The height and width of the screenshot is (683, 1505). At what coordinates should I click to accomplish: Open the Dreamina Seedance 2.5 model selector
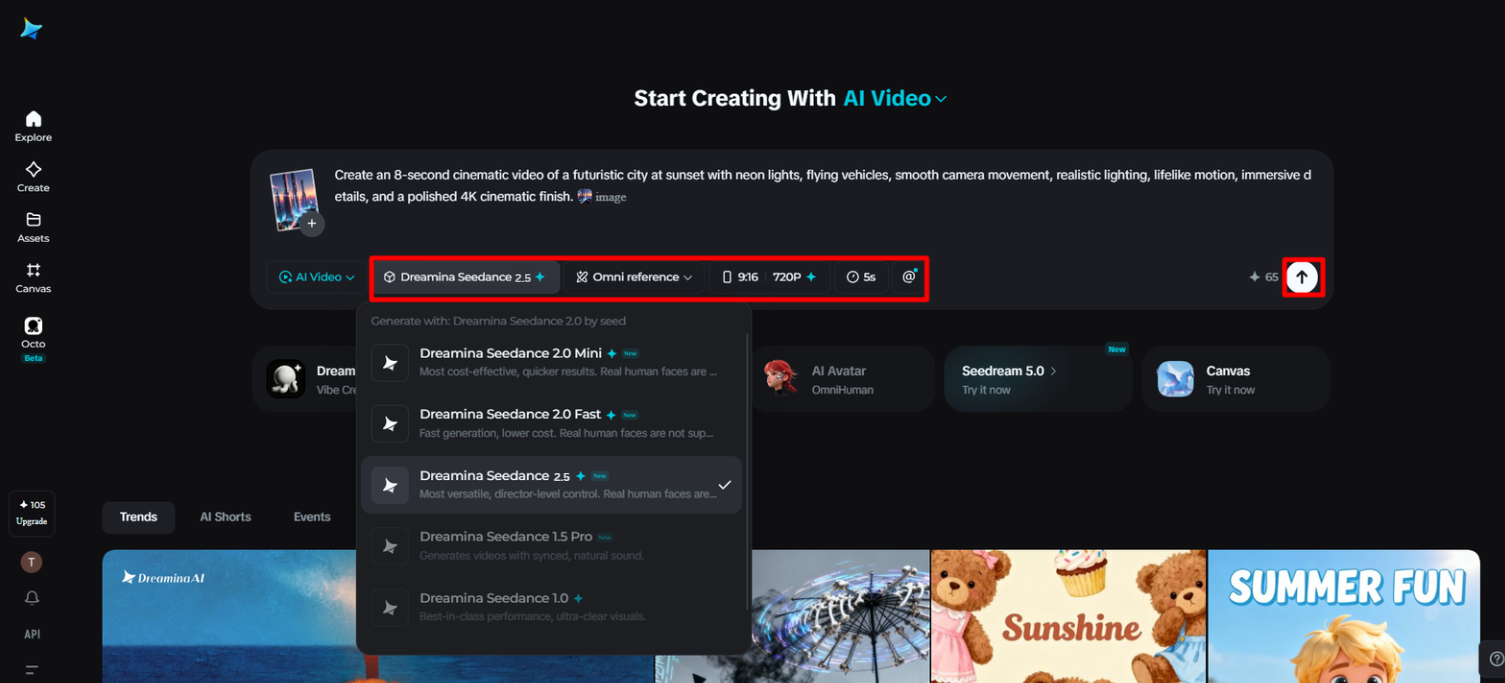(465, 277)
